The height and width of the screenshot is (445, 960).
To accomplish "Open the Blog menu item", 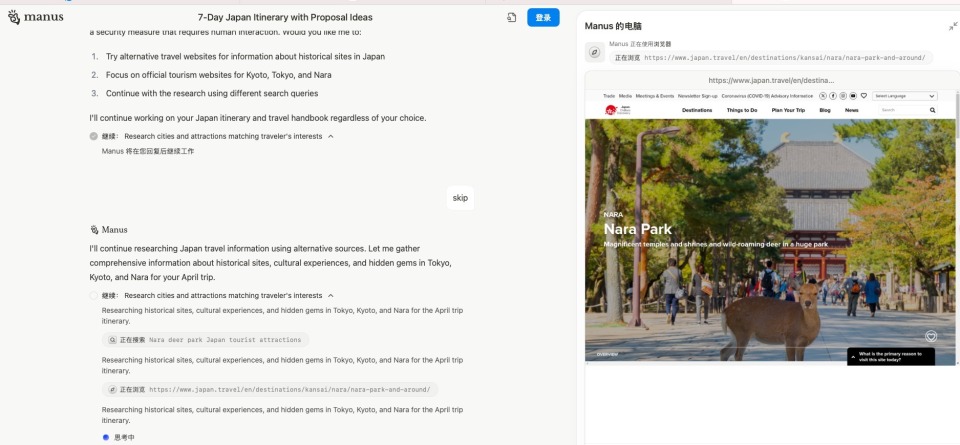I will (825, 110).
